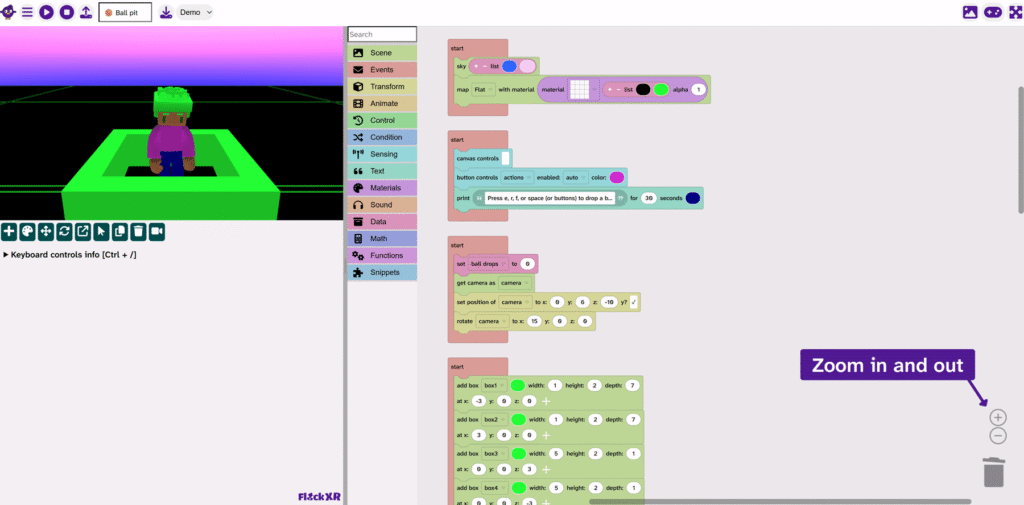The image size is (1024, 505).
Task: Select the pointer cursor tool
Action: tap(101, 231)
